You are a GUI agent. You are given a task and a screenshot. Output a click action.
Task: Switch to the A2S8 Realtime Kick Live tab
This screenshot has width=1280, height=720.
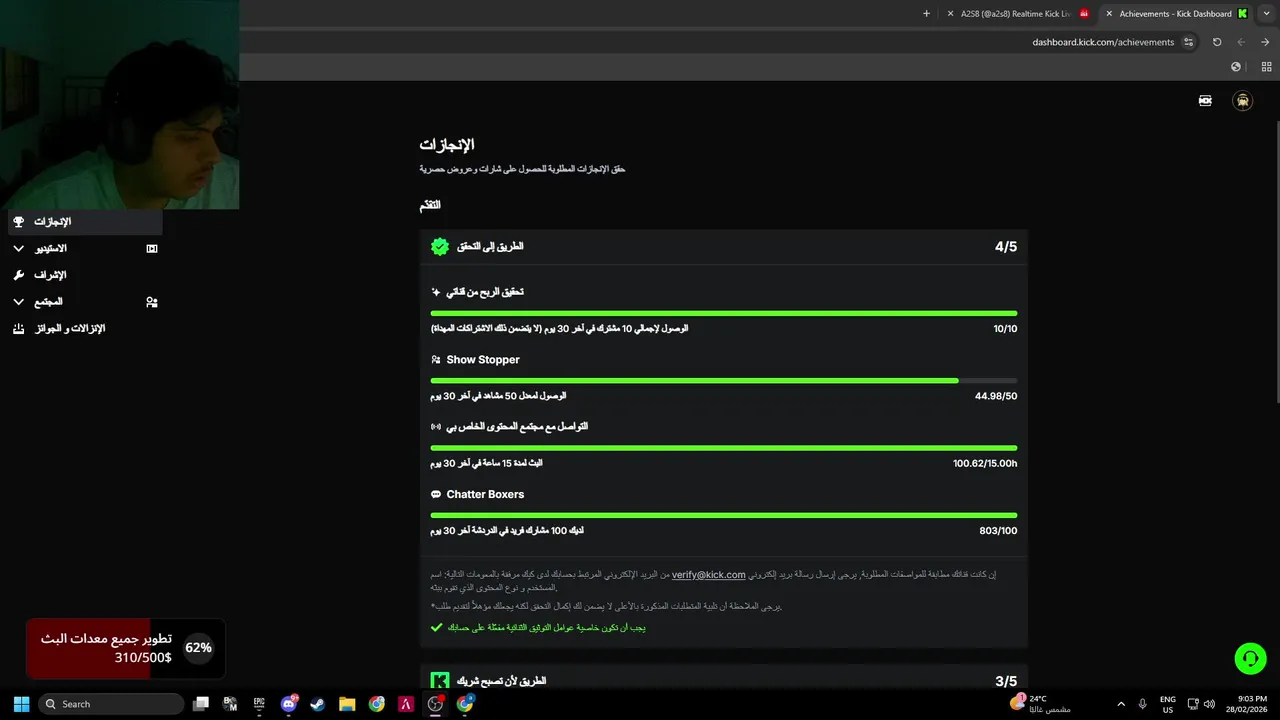(1015, 14)
